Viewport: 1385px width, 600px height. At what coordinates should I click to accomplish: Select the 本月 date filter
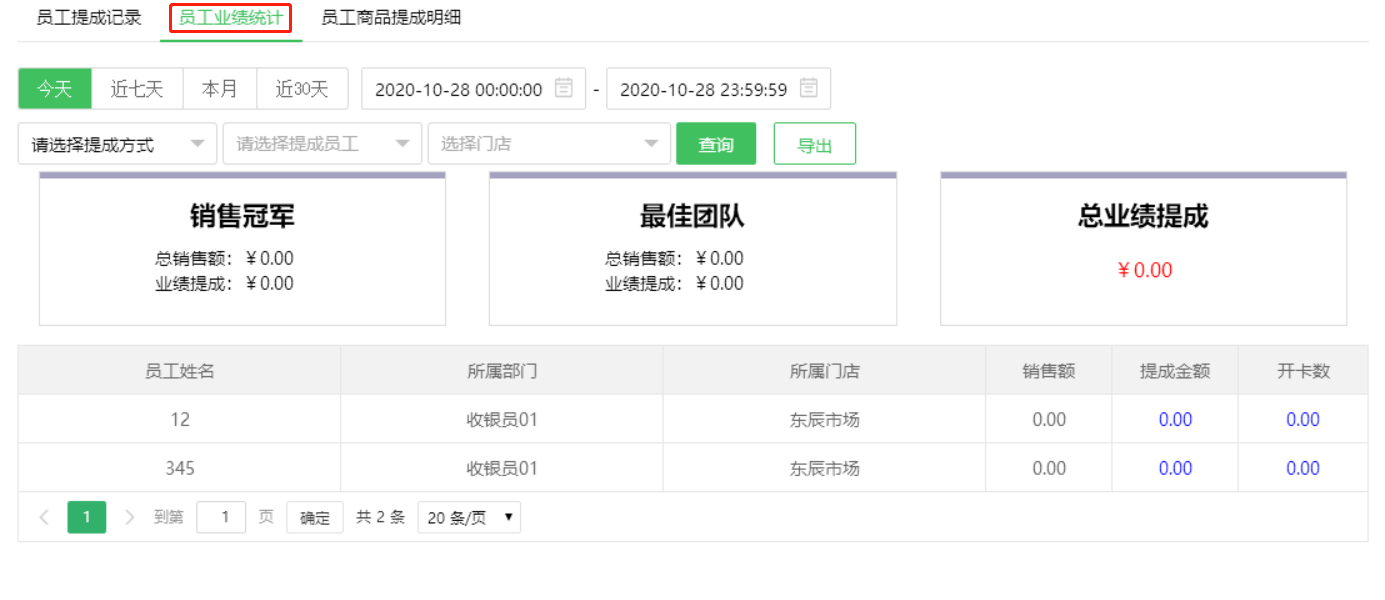pyautogui.click(x=220, y=88)
